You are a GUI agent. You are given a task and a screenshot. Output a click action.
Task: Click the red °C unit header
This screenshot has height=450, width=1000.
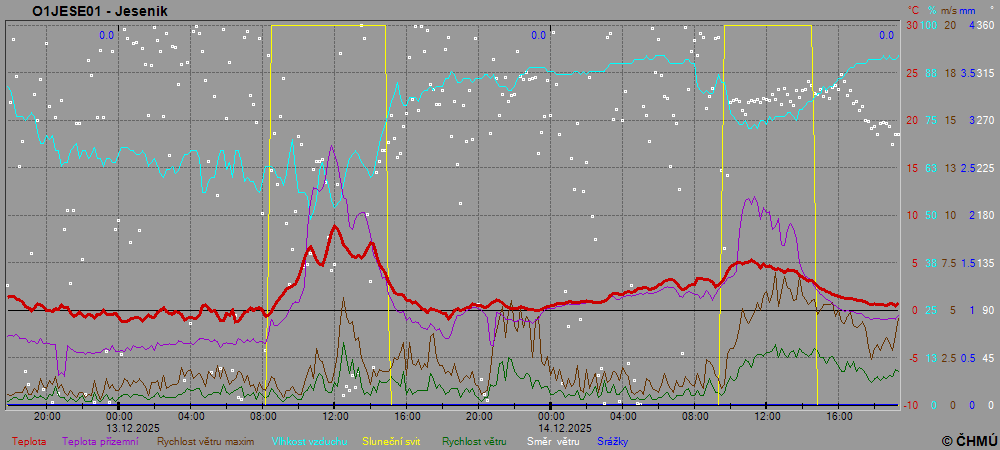coord(912,10)
